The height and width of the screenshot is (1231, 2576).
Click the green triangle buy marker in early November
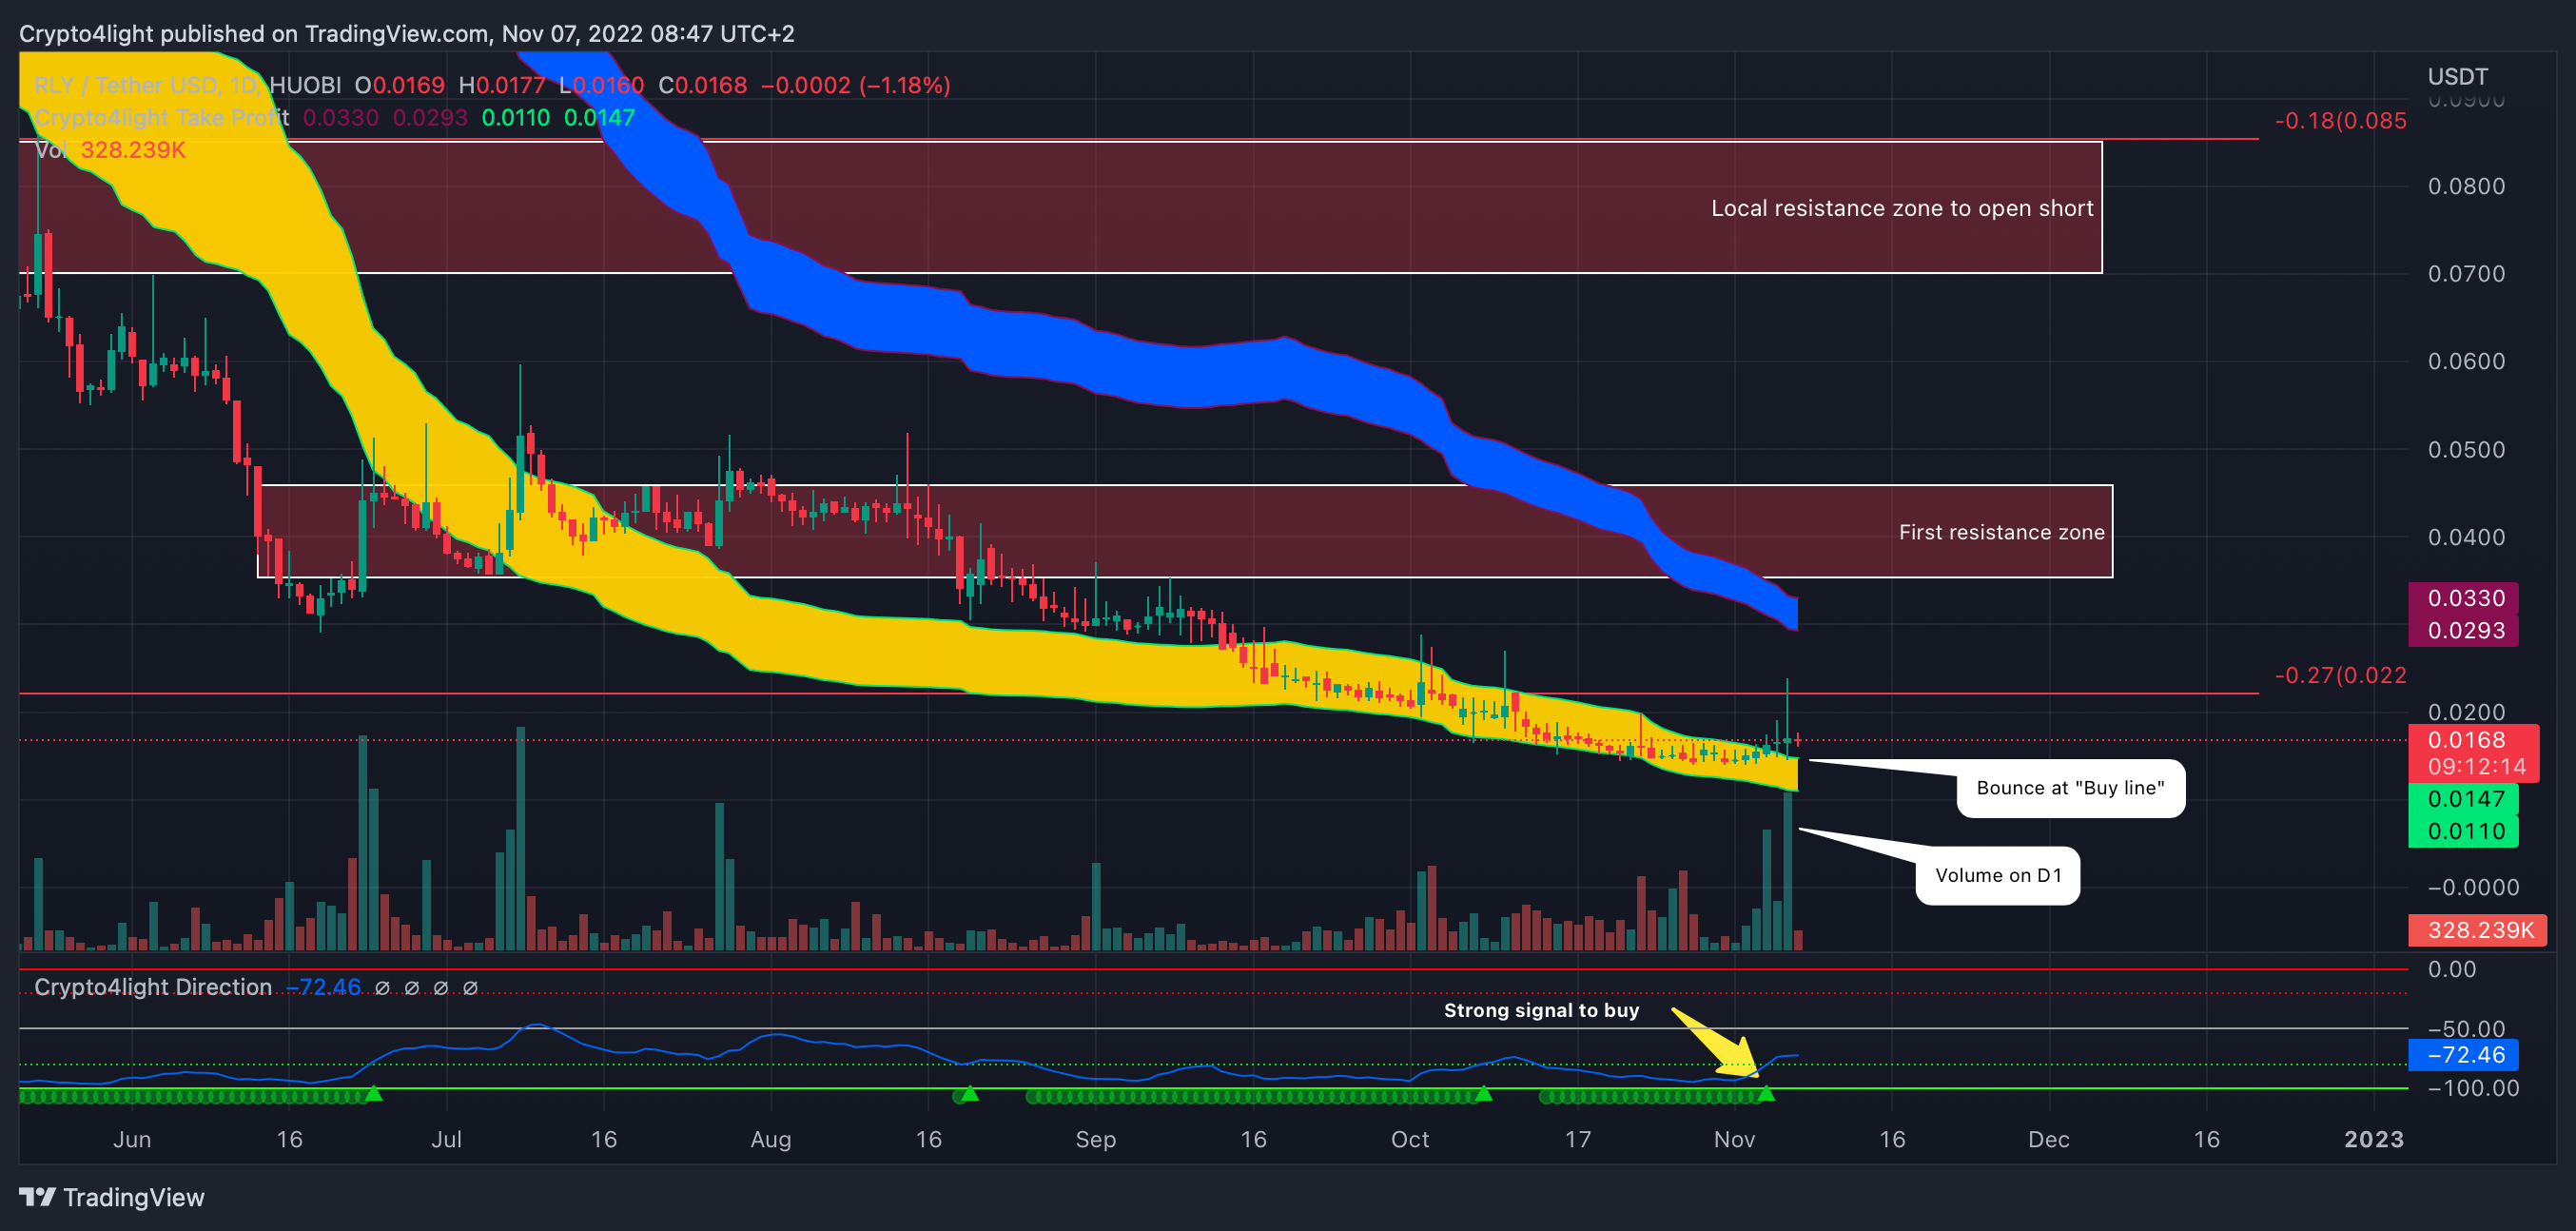1766,1093
